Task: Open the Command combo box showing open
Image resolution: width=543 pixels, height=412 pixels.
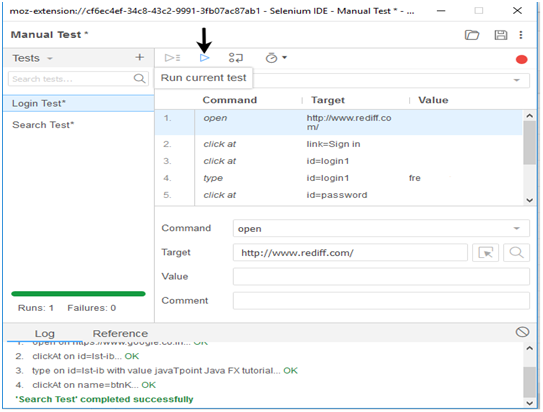Action: coord(381,229)
